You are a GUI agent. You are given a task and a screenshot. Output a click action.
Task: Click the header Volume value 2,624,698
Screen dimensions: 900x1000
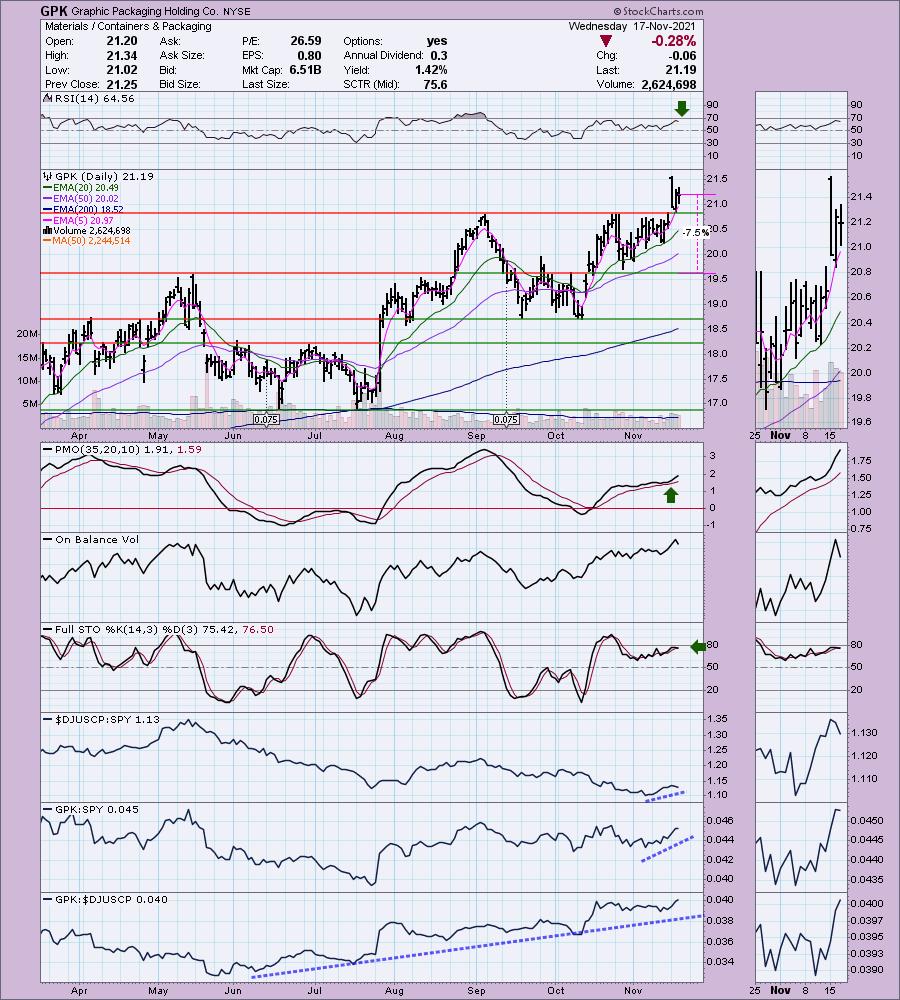pos(668,84)
